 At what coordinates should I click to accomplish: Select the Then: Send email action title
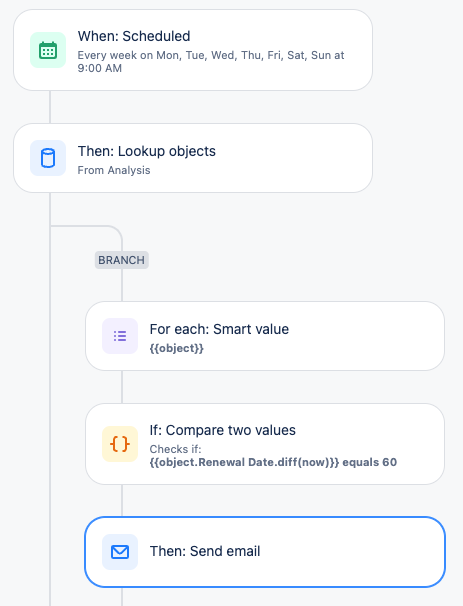pos(205,552)
